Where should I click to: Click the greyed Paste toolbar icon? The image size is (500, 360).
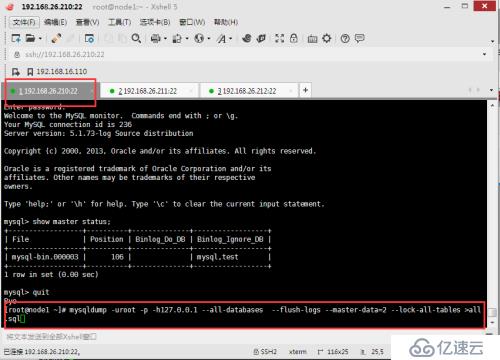tap(122, 39)
